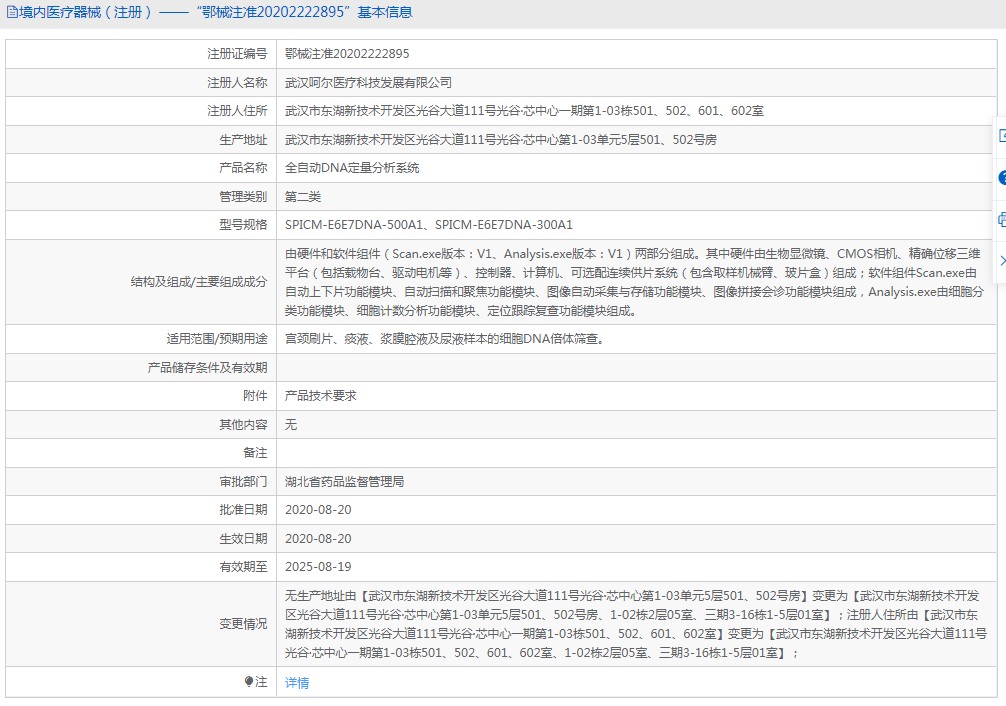This screenshot has width=1006, height=706.
Task: Click the 生产地址 row label
Action: tap(243, 140)
